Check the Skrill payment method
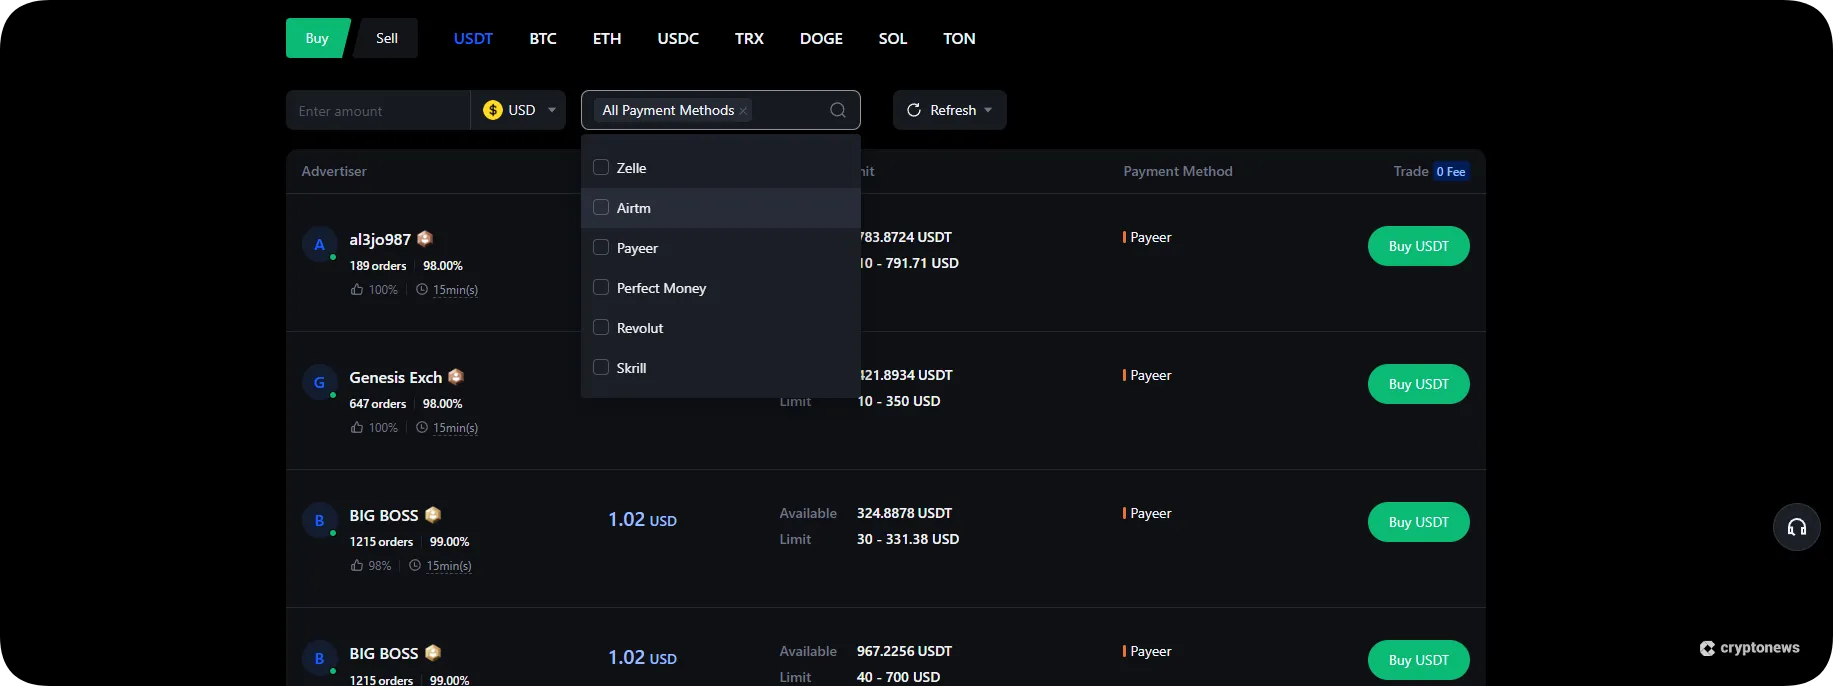 click(601, 367)
